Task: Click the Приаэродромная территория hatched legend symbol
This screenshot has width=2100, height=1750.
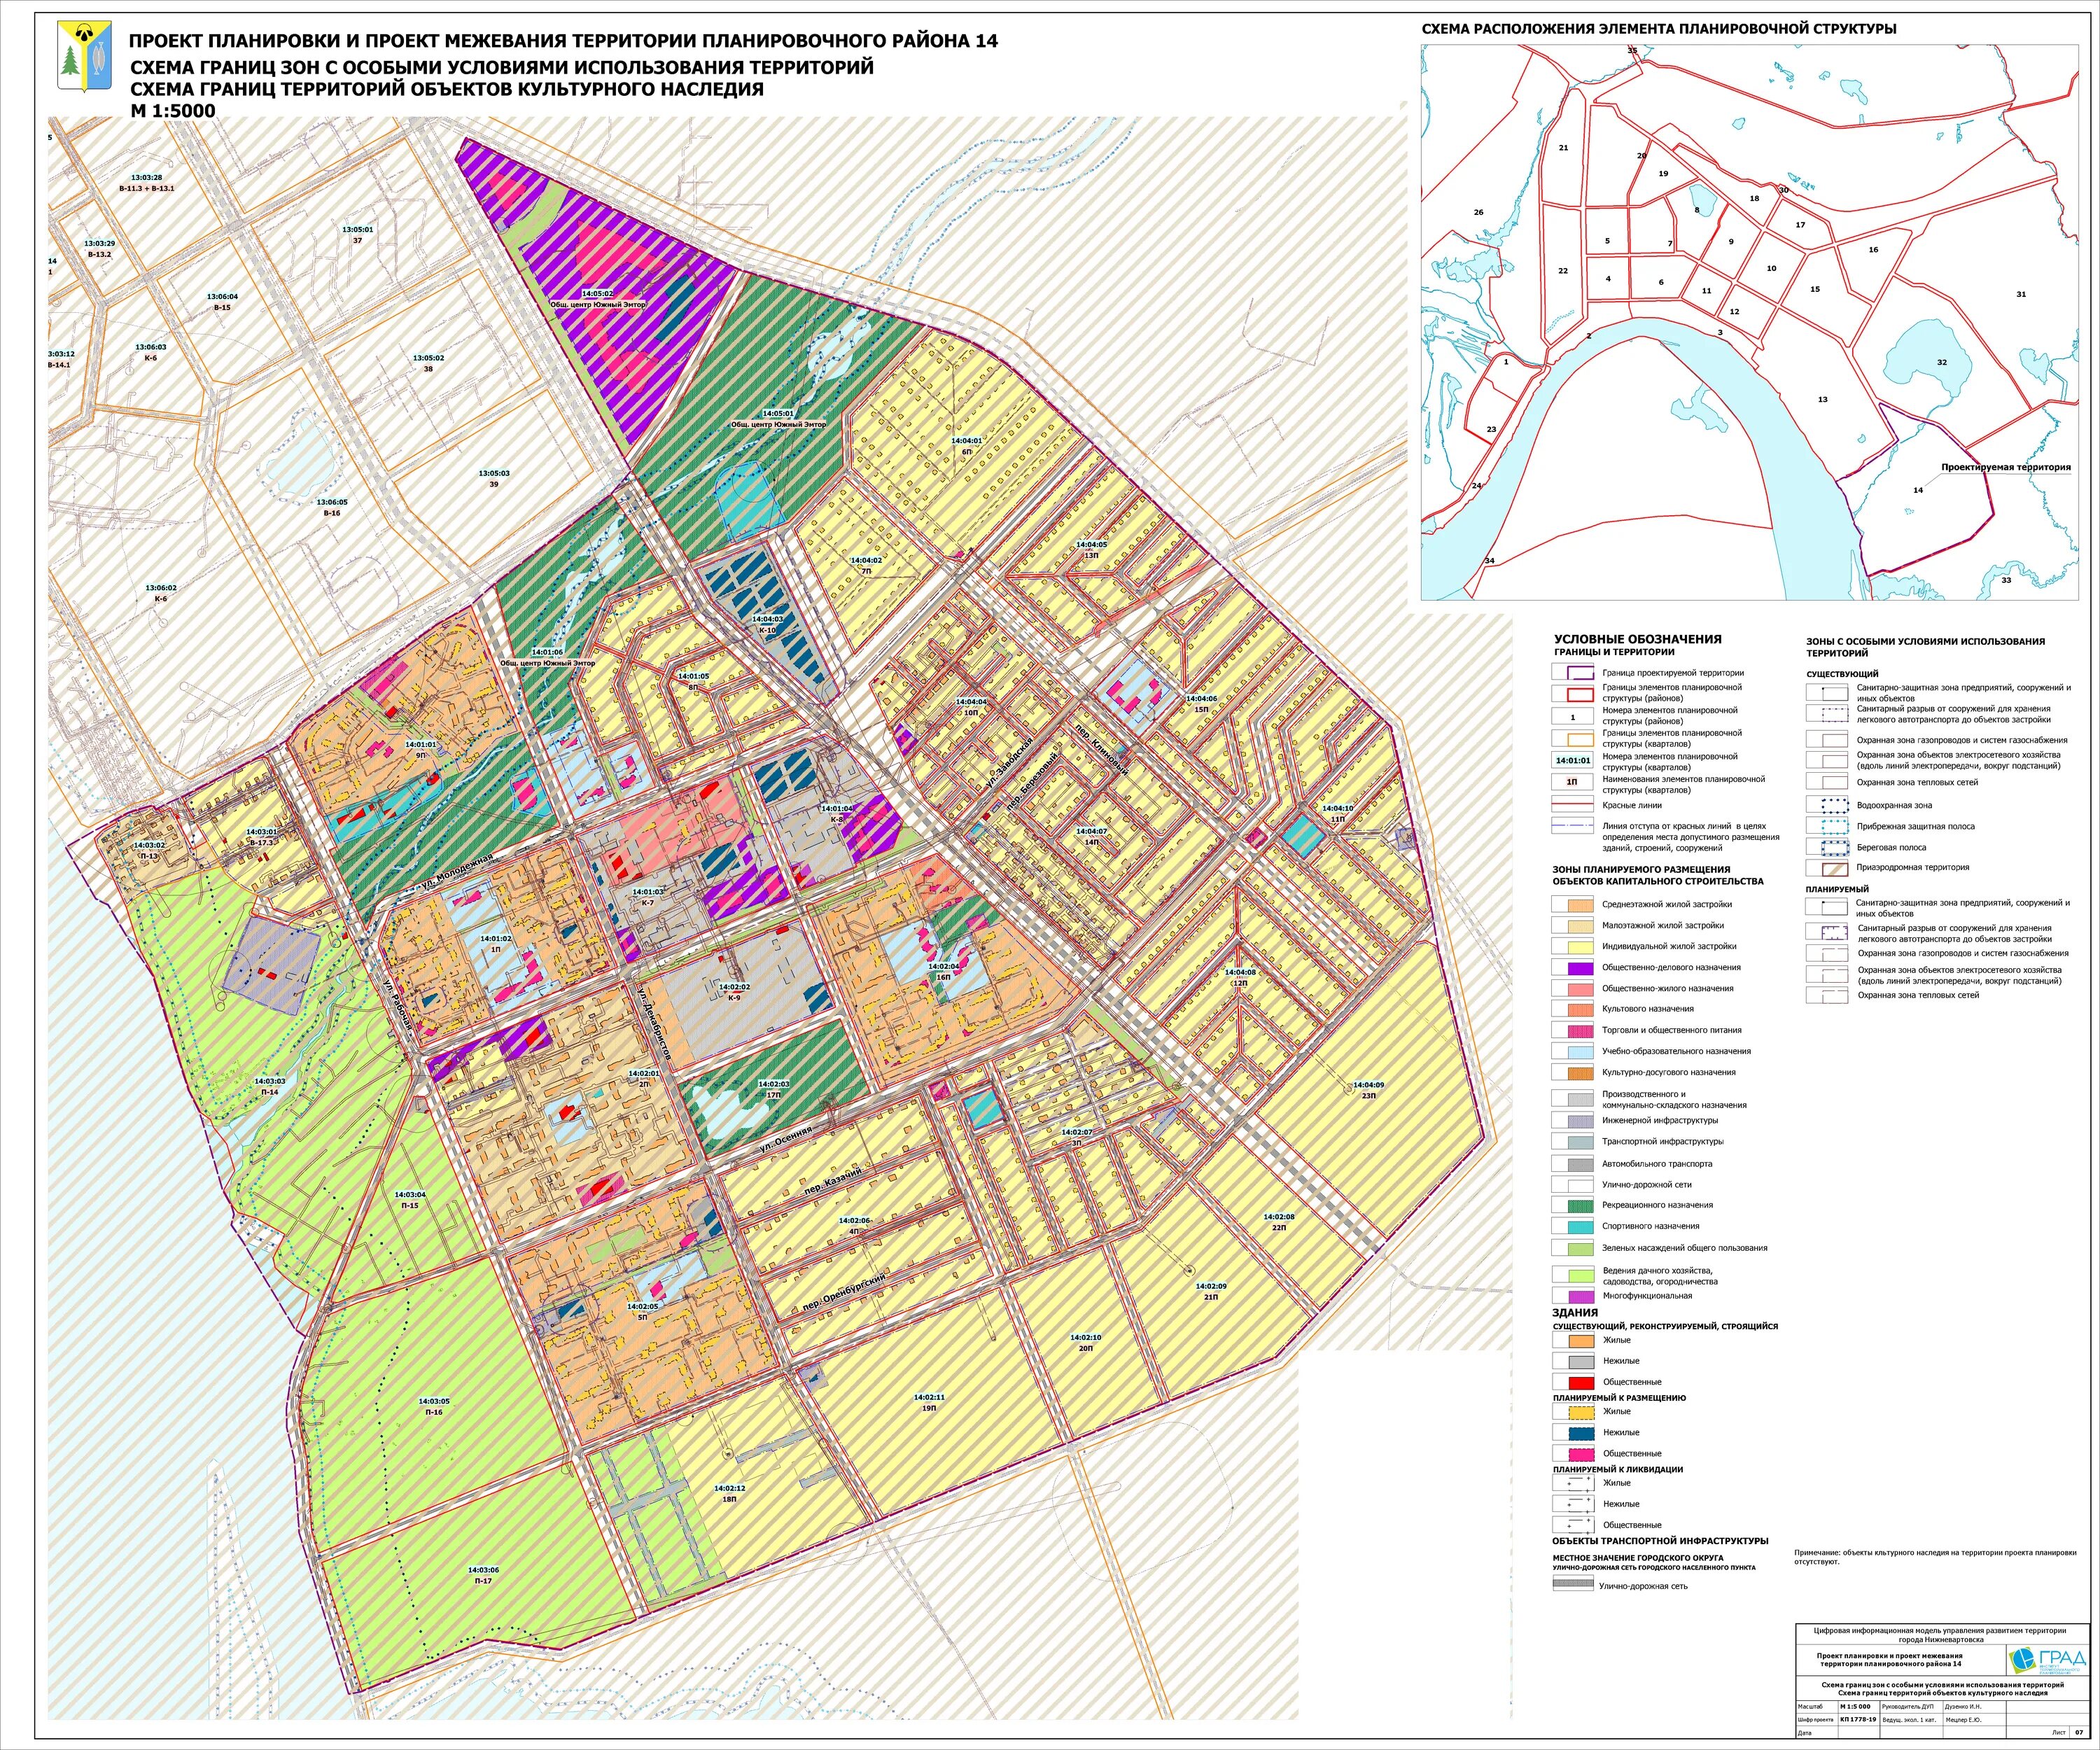Action: tap(1827, 868)
